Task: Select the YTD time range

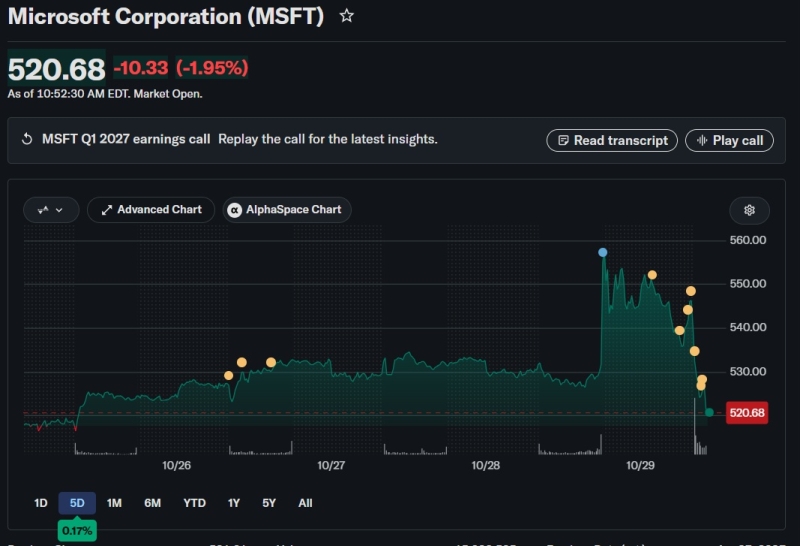Action: [194, 503]
